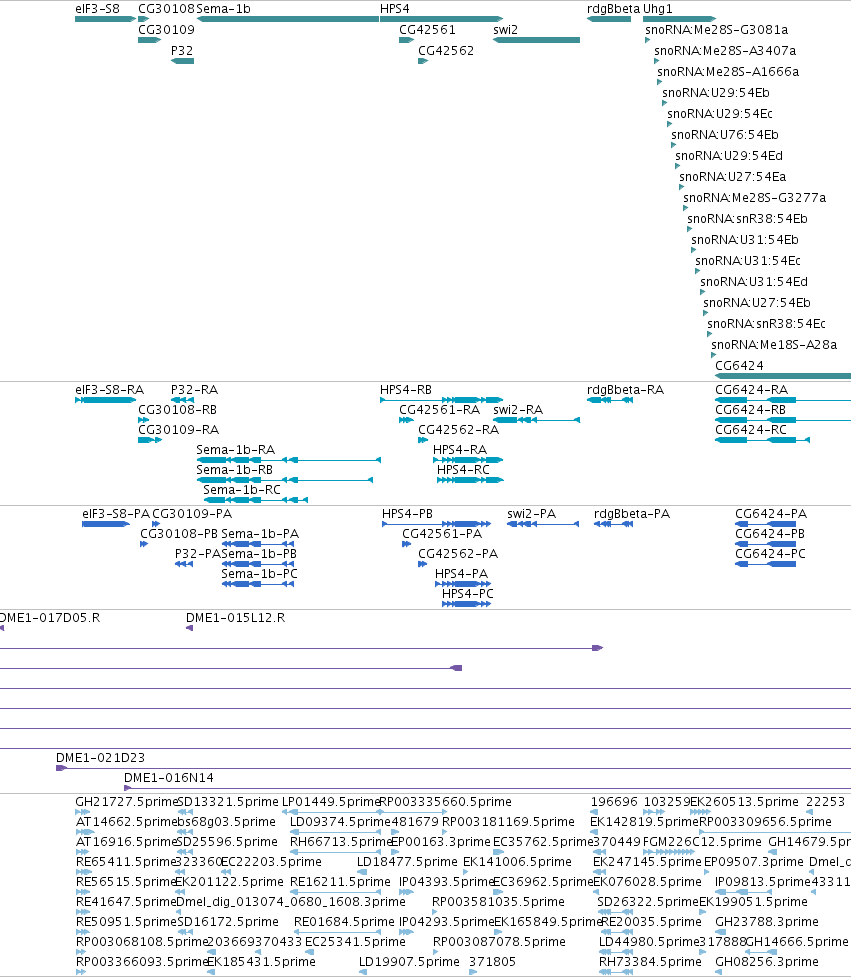851x977 pixels.
Task: Click snoRNA:snR38:54Eb label
Action: coord(748,219)
